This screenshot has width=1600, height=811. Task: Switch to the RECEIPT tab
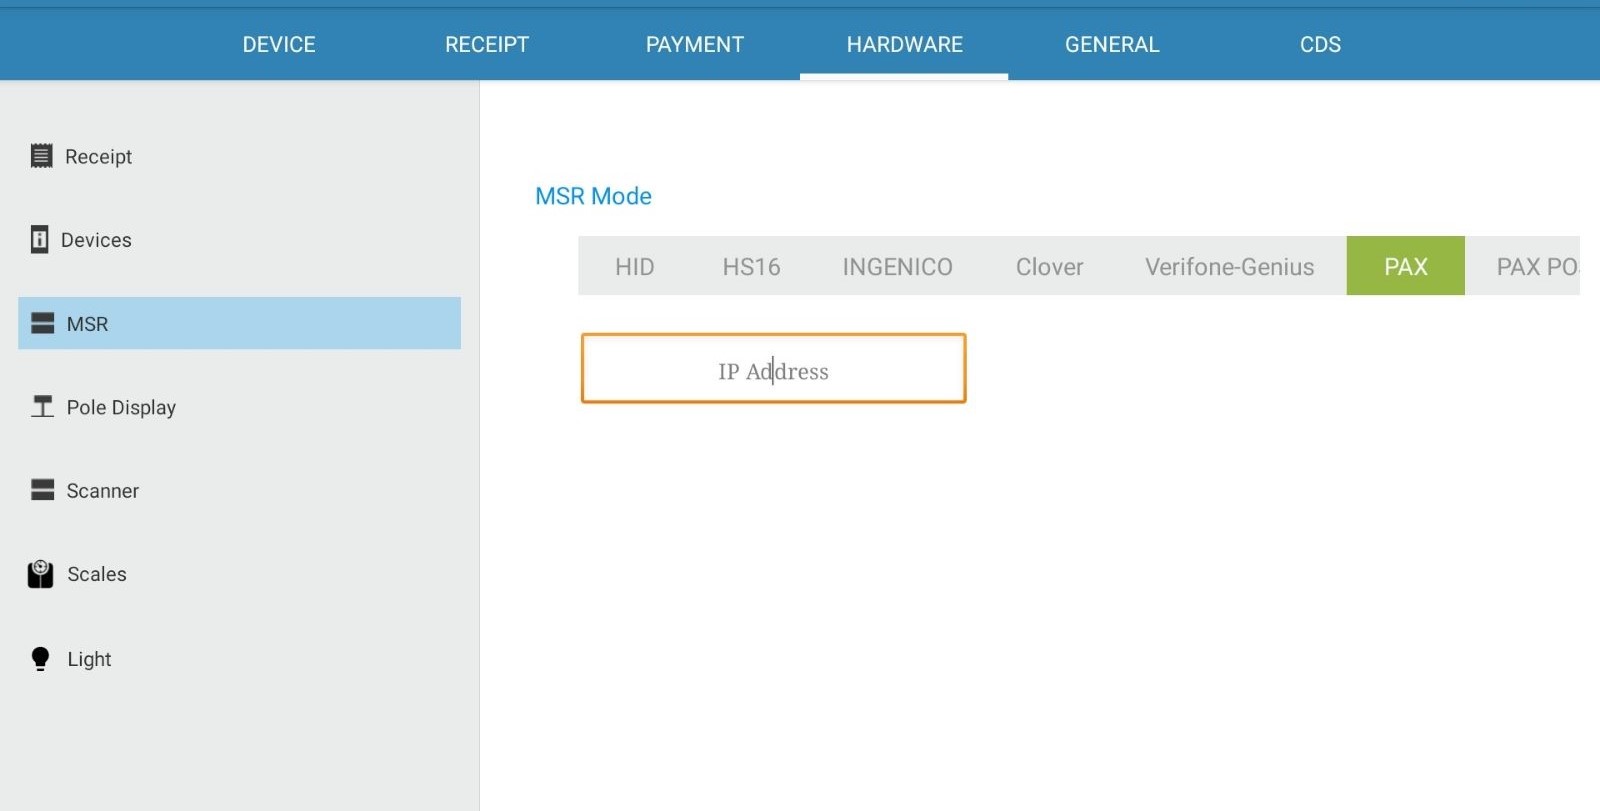pos(487,44)
